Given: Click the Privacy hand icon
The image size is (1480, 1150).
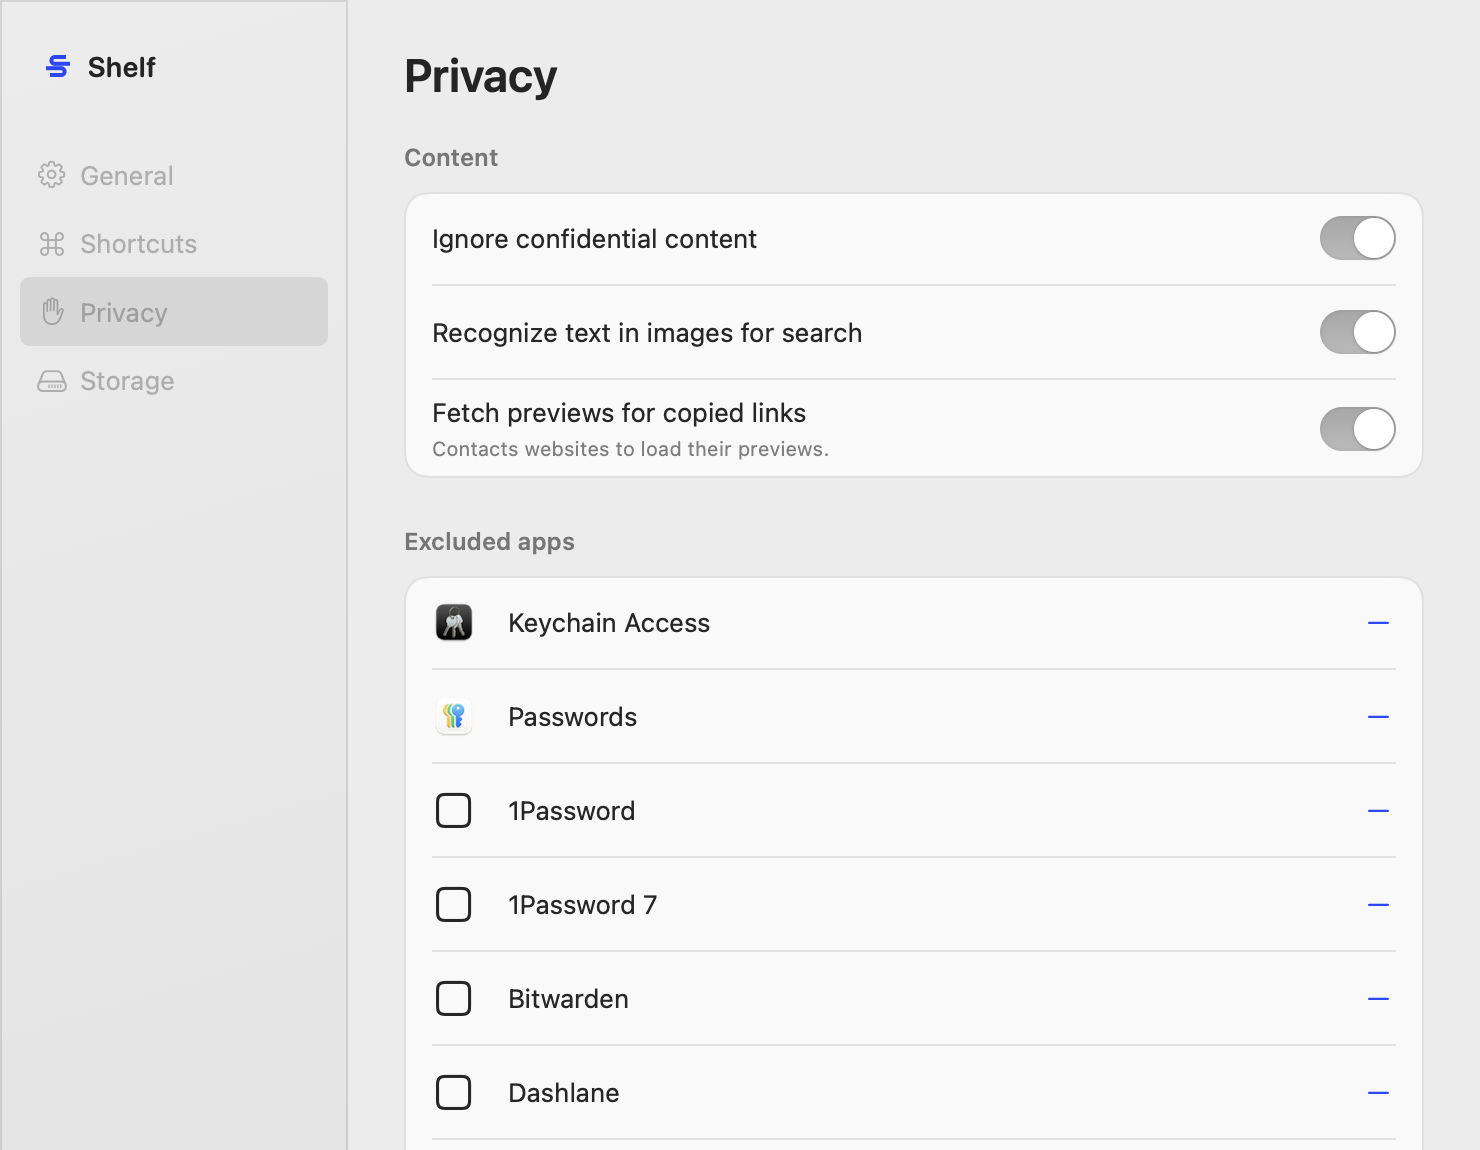Looking at the screenshot, I should pyautogui.click(x=53, y=312).
